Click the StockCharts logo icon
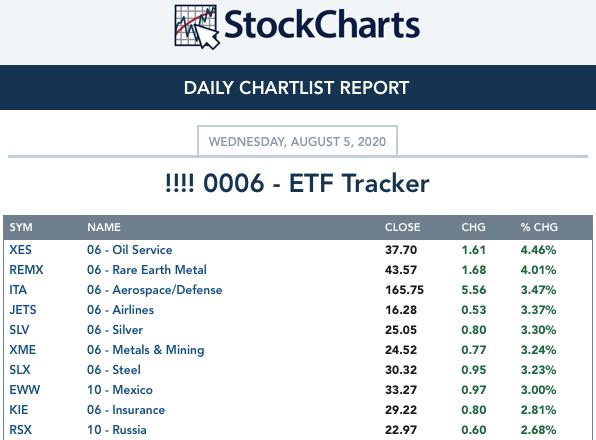596x440 pixels. click(x=197, y=27)
